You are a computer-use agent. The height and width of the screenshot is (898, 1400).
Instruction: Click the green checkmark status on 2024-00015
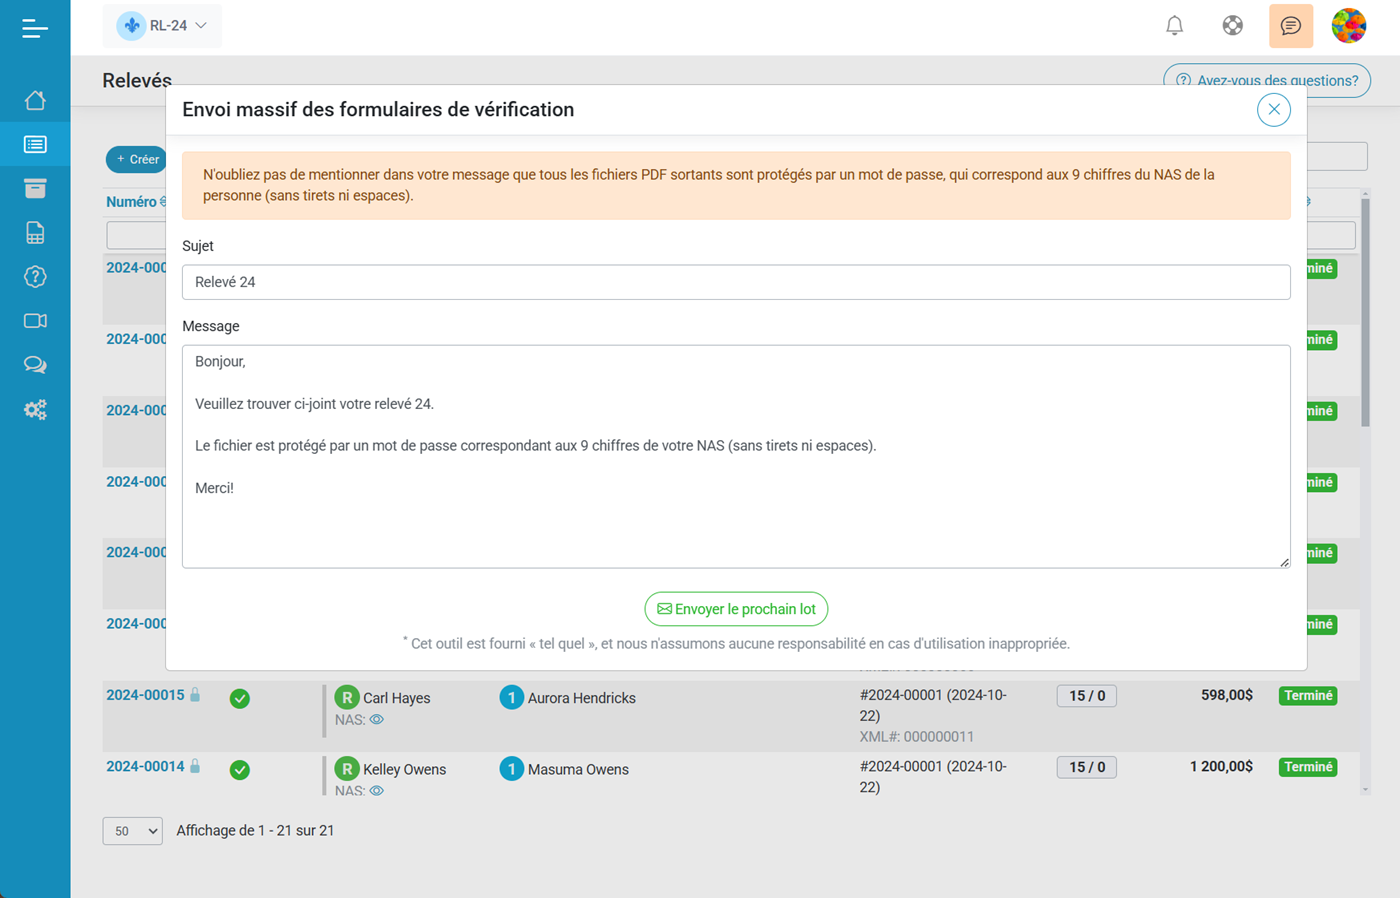(x=239, y=698)
